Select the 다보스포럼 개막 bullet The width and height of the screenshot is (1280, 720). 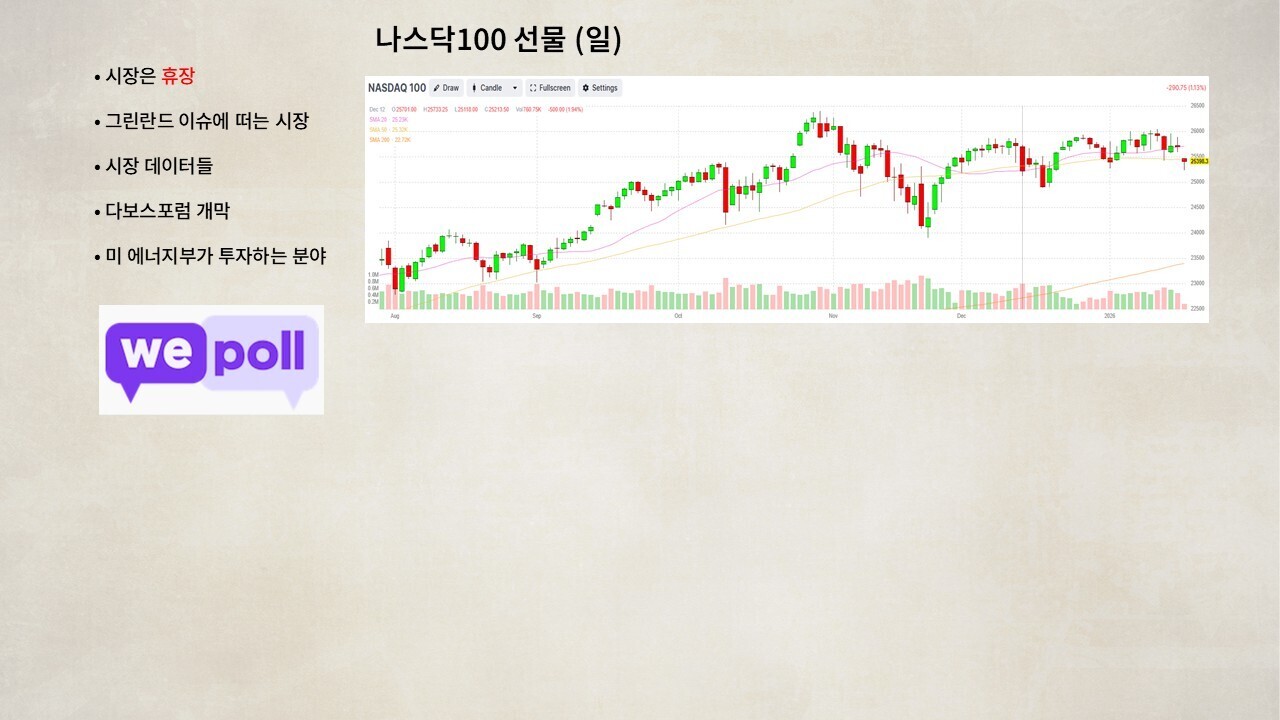coord(168,211)
